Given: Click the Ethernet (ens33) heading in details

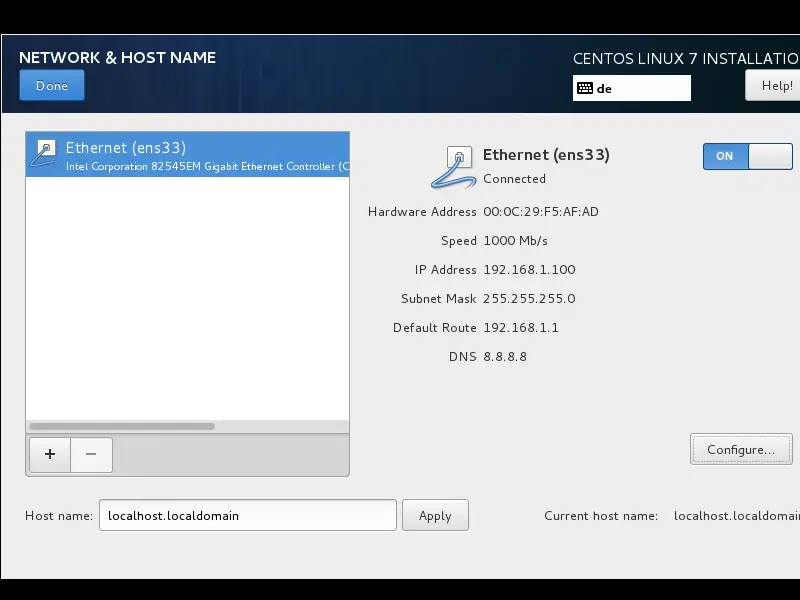Looking at the screenshot, I should [546, 155].
